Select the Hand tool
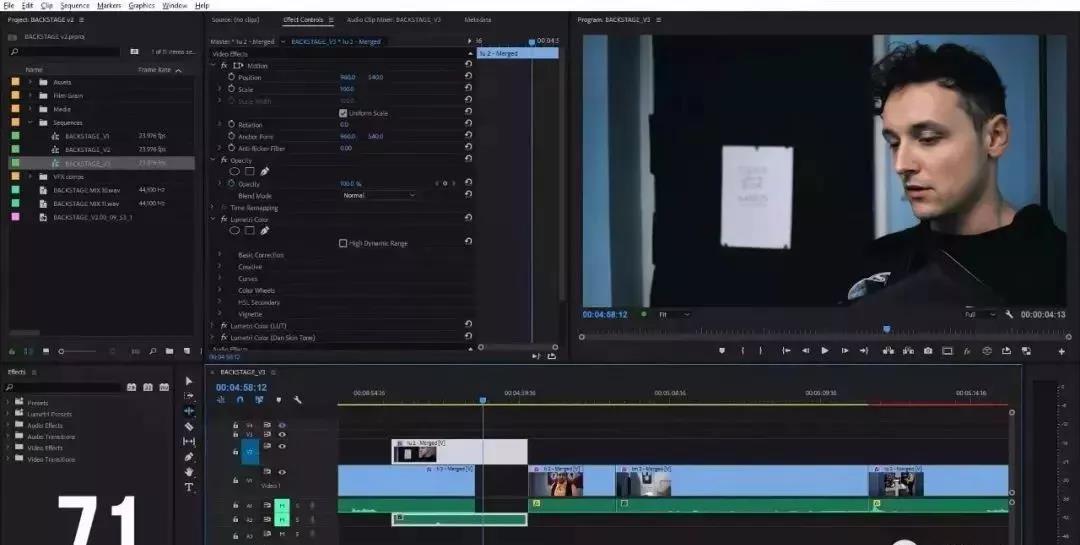Screen dimensions: 1080x545 [189, 472]
